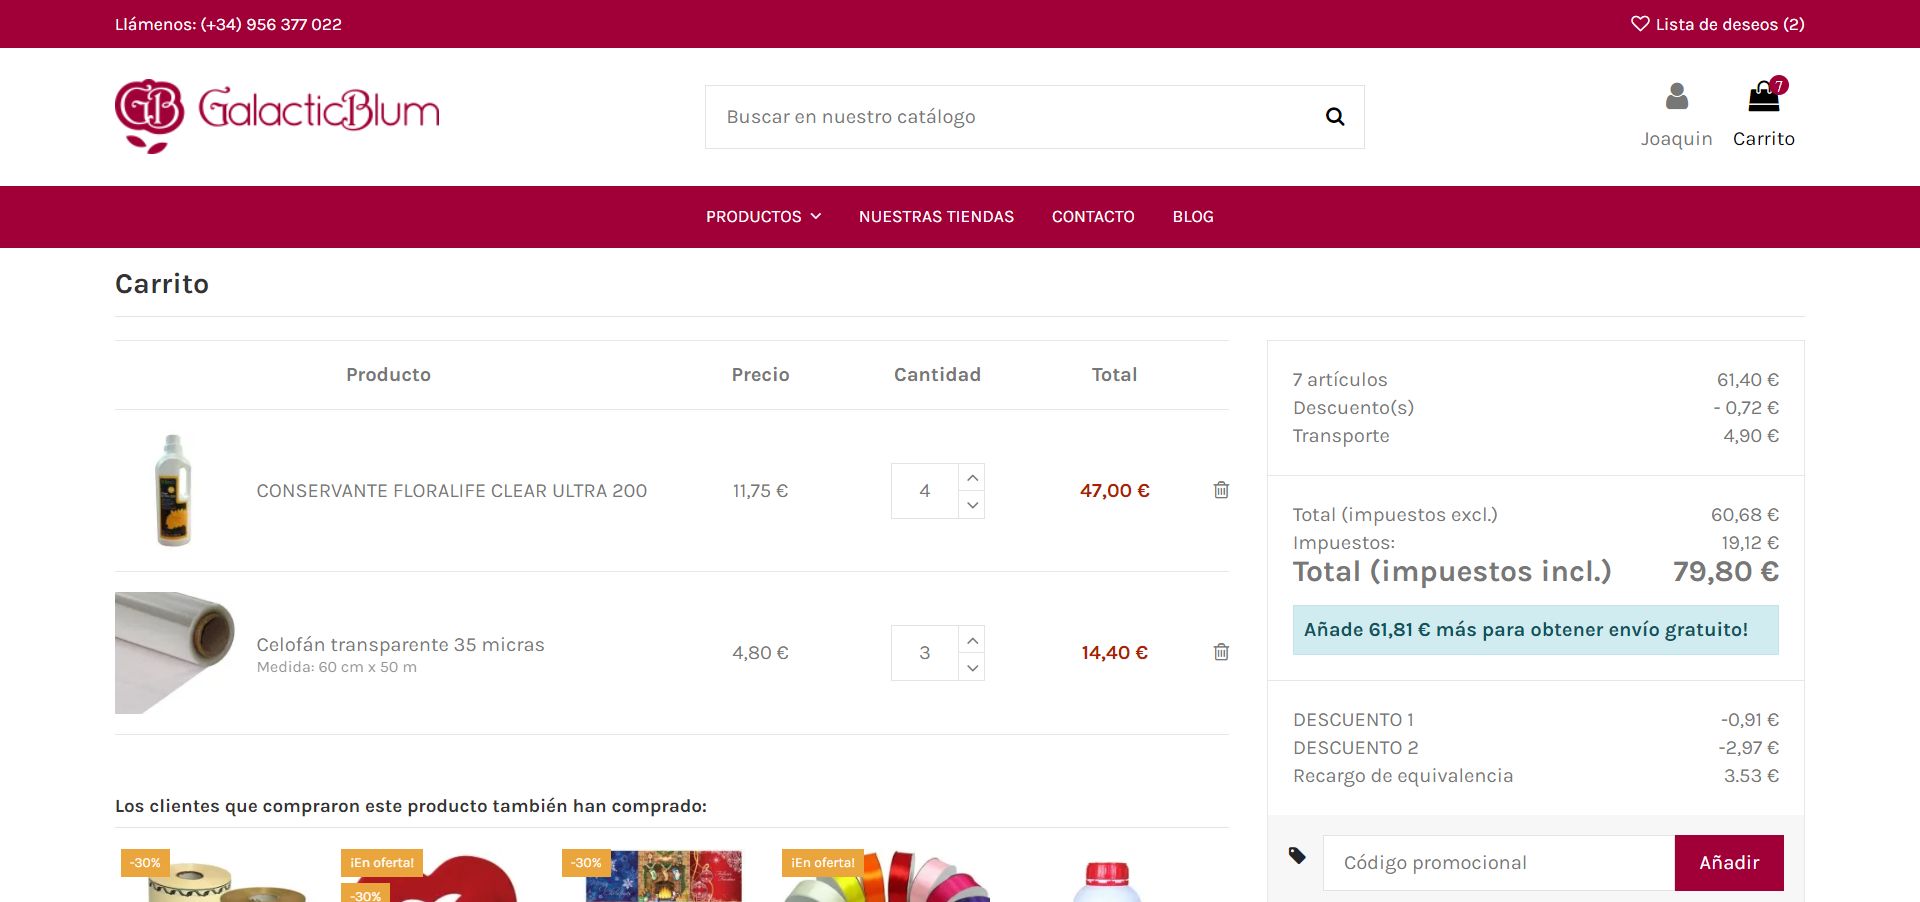Click the Carrito page heading
Viewport: 1920px width, 902px height.
[x=162, y=284]
